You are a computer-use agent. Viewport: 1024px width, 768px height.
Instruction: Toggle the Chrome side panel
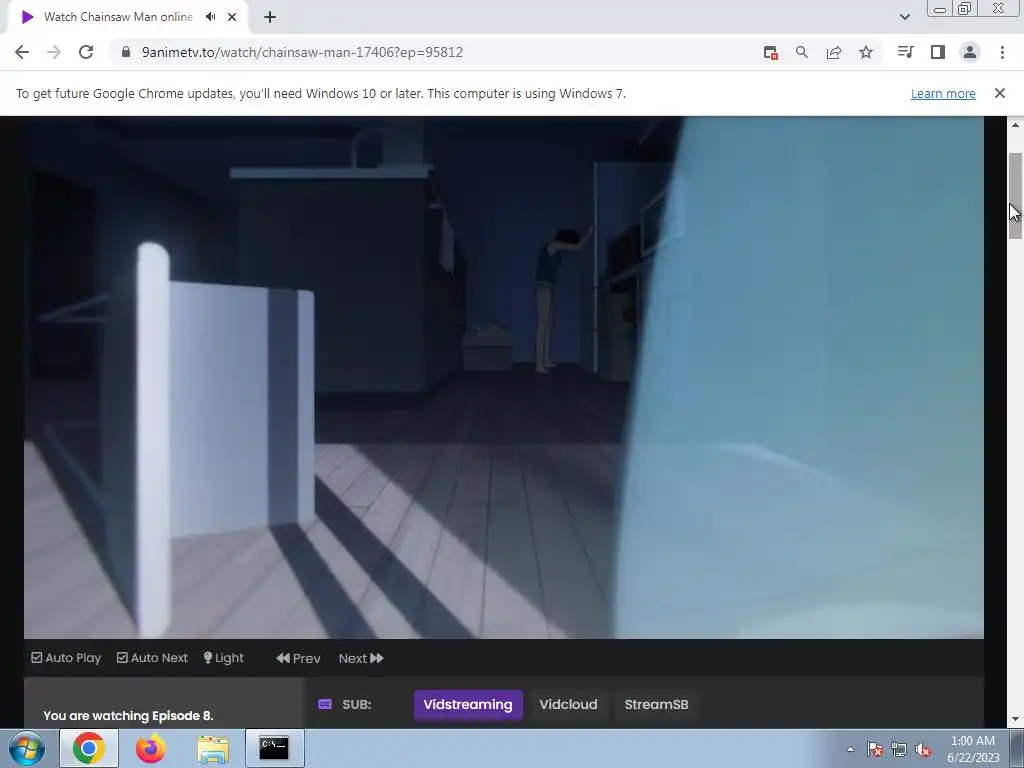tap(938, 52)
